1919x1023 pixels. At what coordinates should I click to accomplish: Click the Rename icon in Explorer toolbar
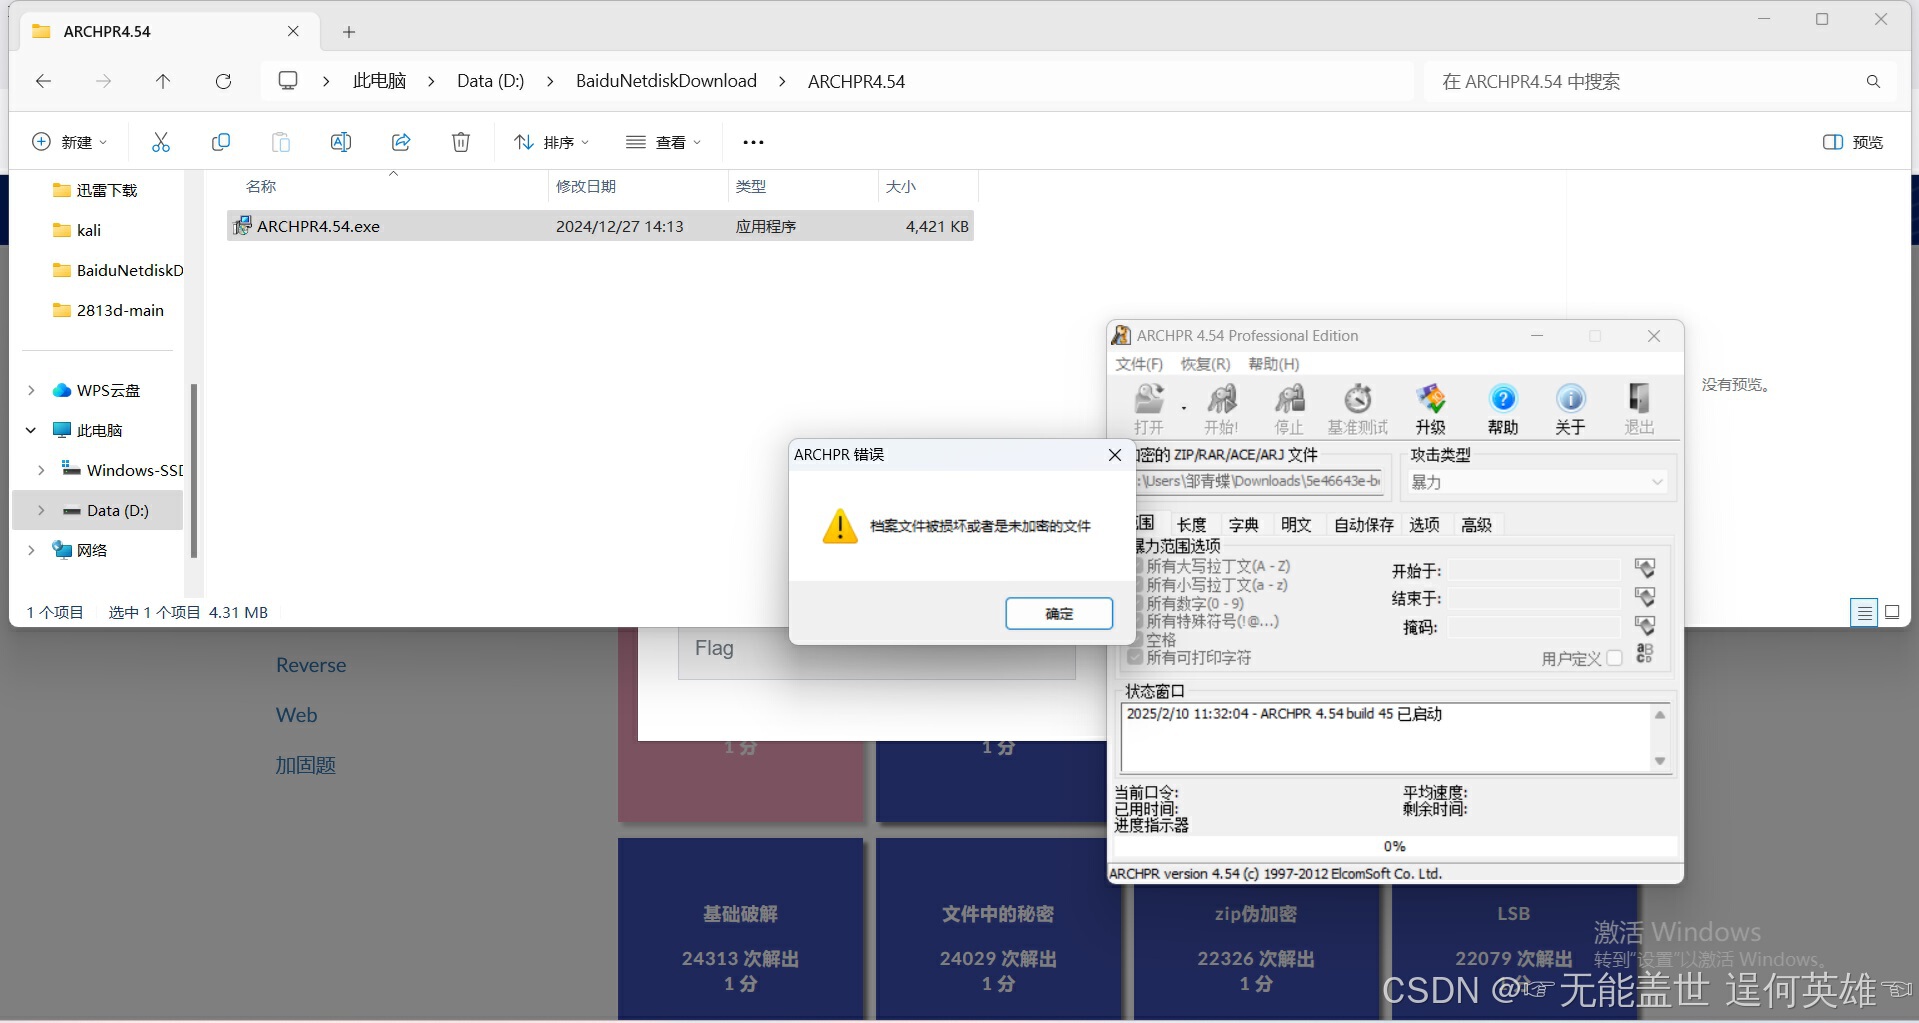341,142
